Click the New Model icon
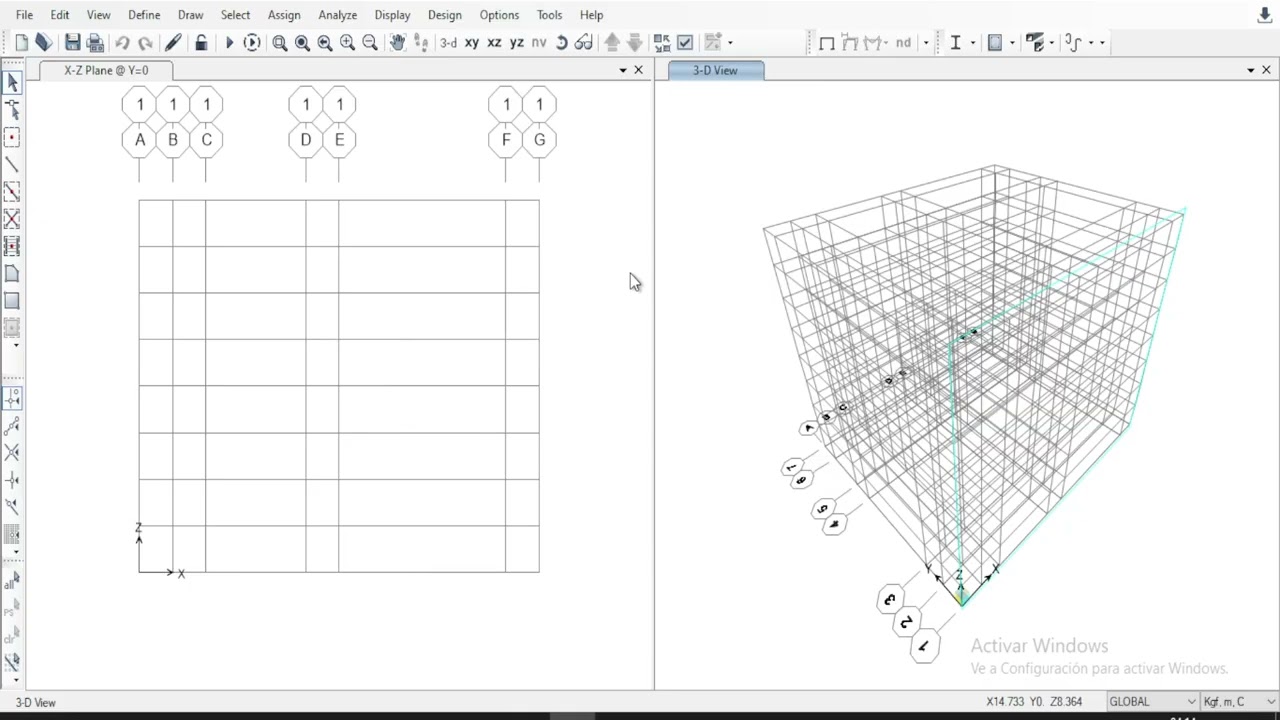The image size is (1280, 720). (22, 42)
